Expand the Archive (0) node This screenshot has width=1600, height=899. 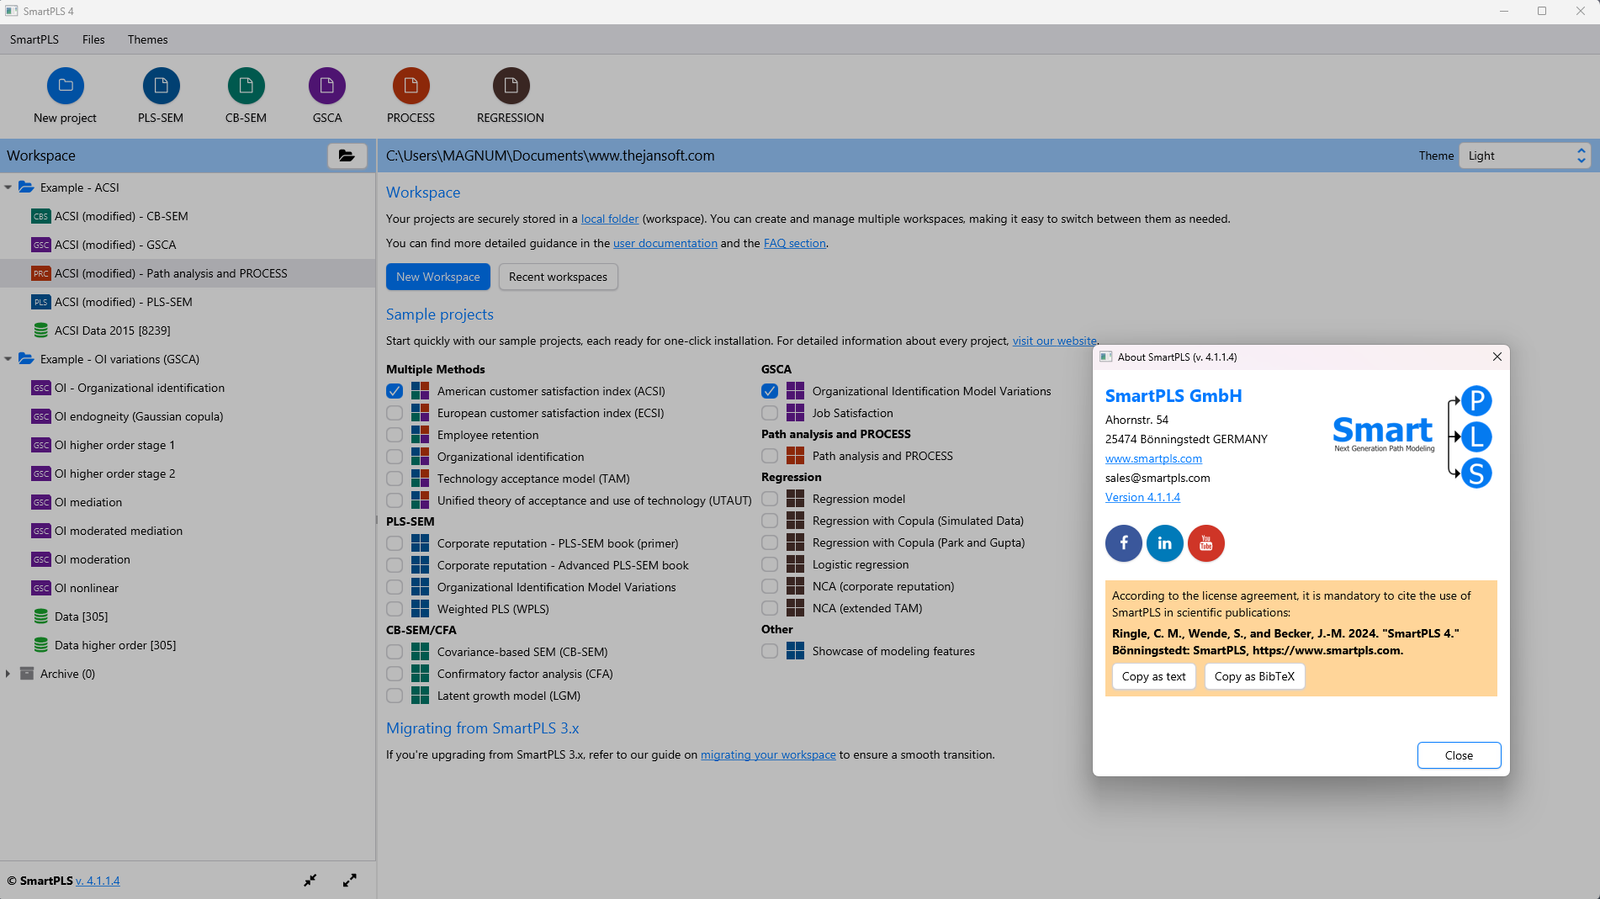tap(8, 674)
